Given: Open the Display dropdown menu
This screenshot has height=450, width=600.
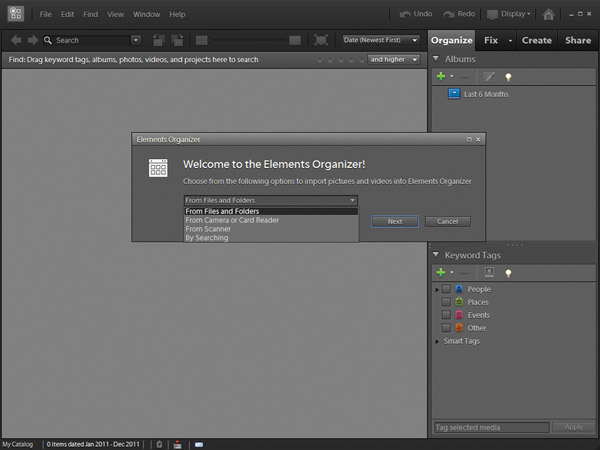Looking at the screenshot, I should [x=509, y=14].
